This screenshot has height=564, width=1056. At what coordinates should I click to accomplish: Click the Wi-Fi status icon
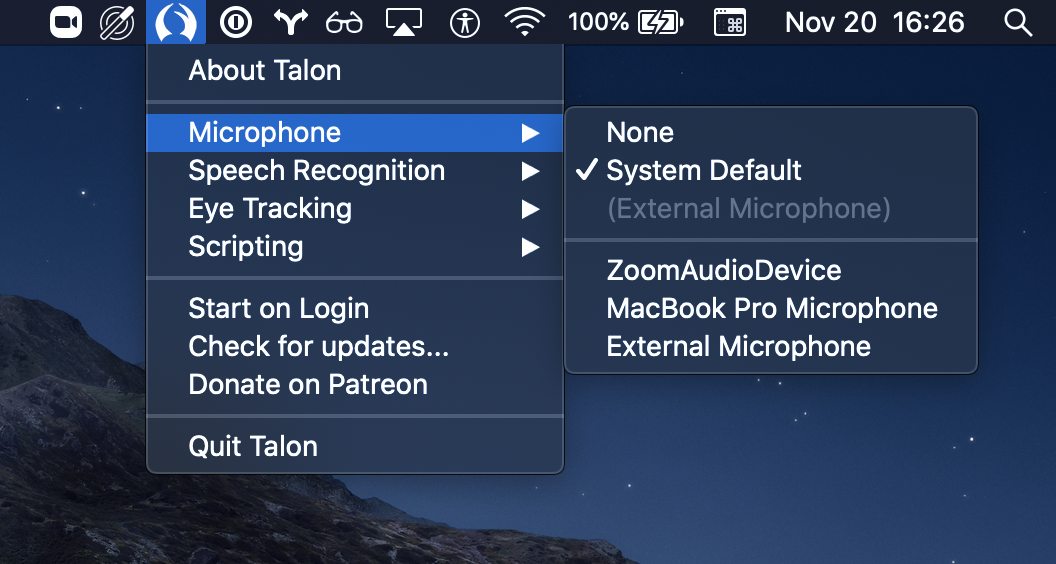(525, 22)
